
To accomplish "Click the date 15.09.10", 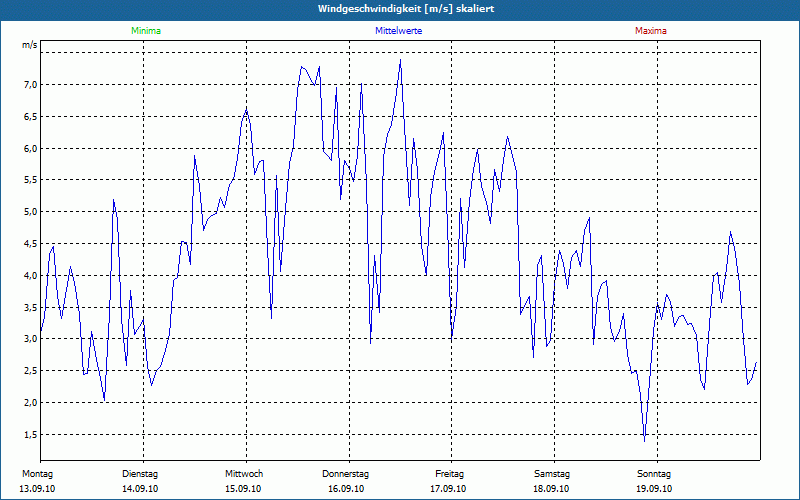I will coord(243,489).
